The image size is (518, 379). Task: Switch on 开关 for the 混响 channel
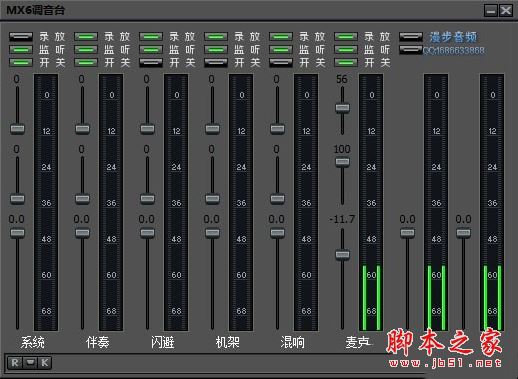[x=281, y=62]
